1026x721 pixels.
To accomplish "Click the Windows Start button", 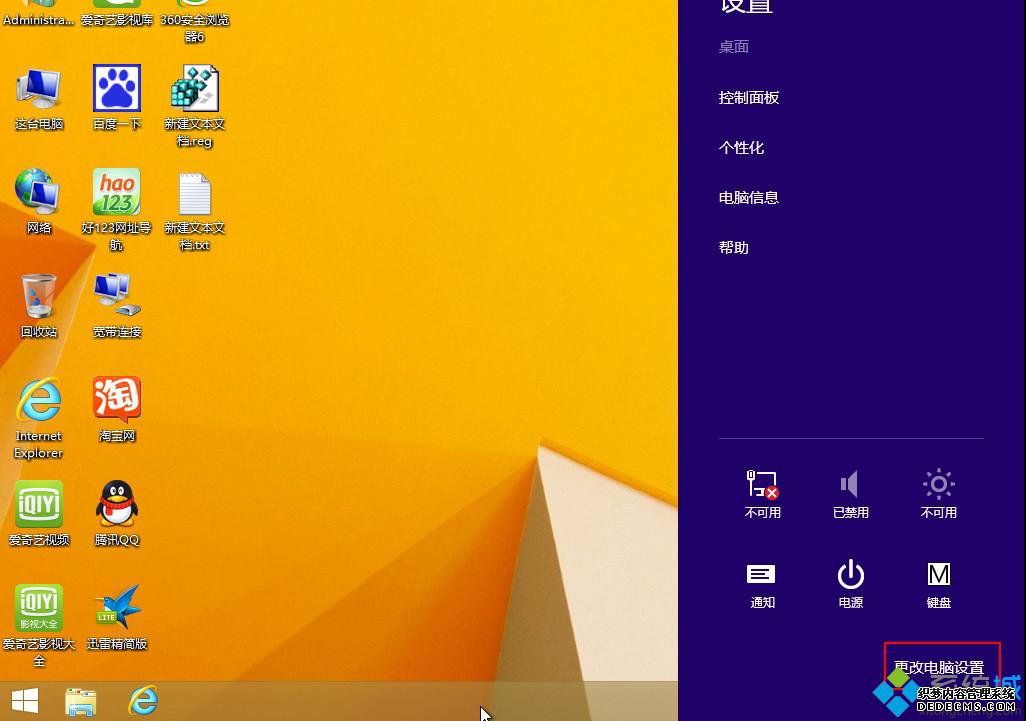I will pos(25,701).
